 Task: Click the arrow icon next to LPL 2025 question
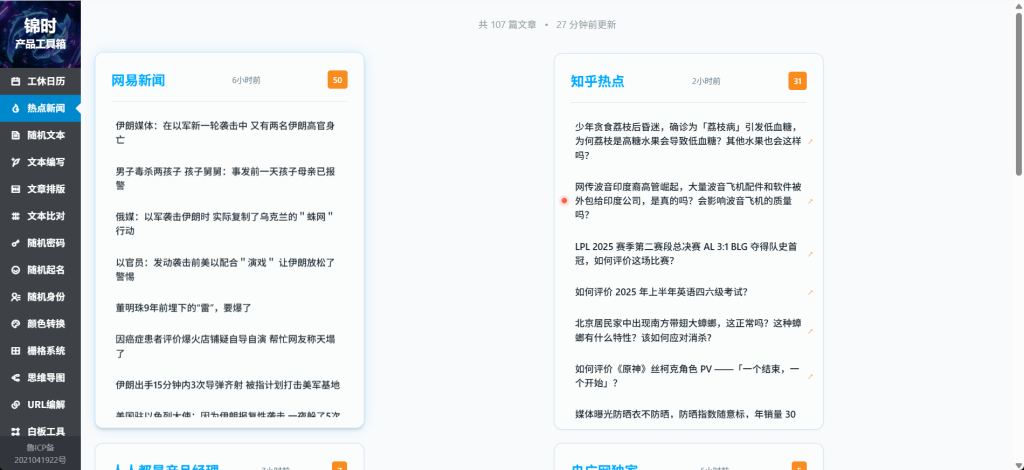click(810, 254)
